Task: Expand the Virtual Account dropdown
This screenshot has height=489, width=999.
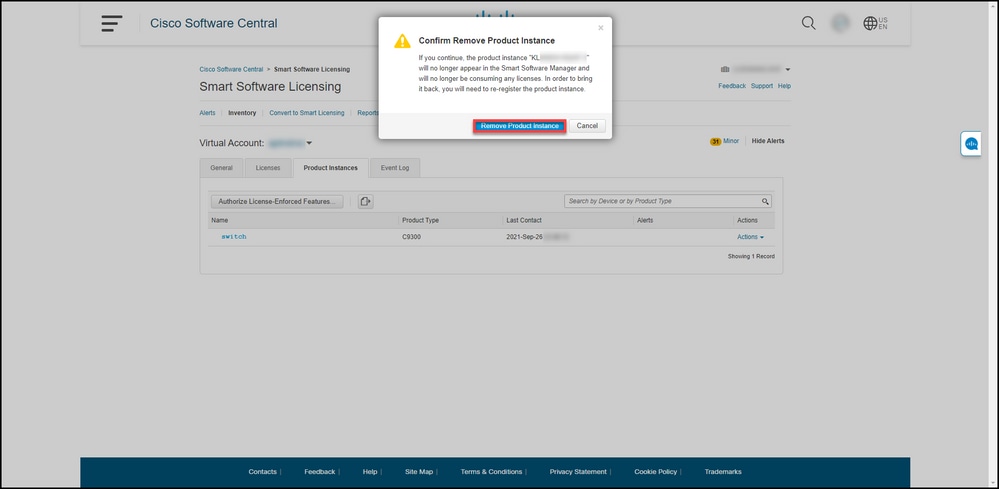Action: point(309,144)
